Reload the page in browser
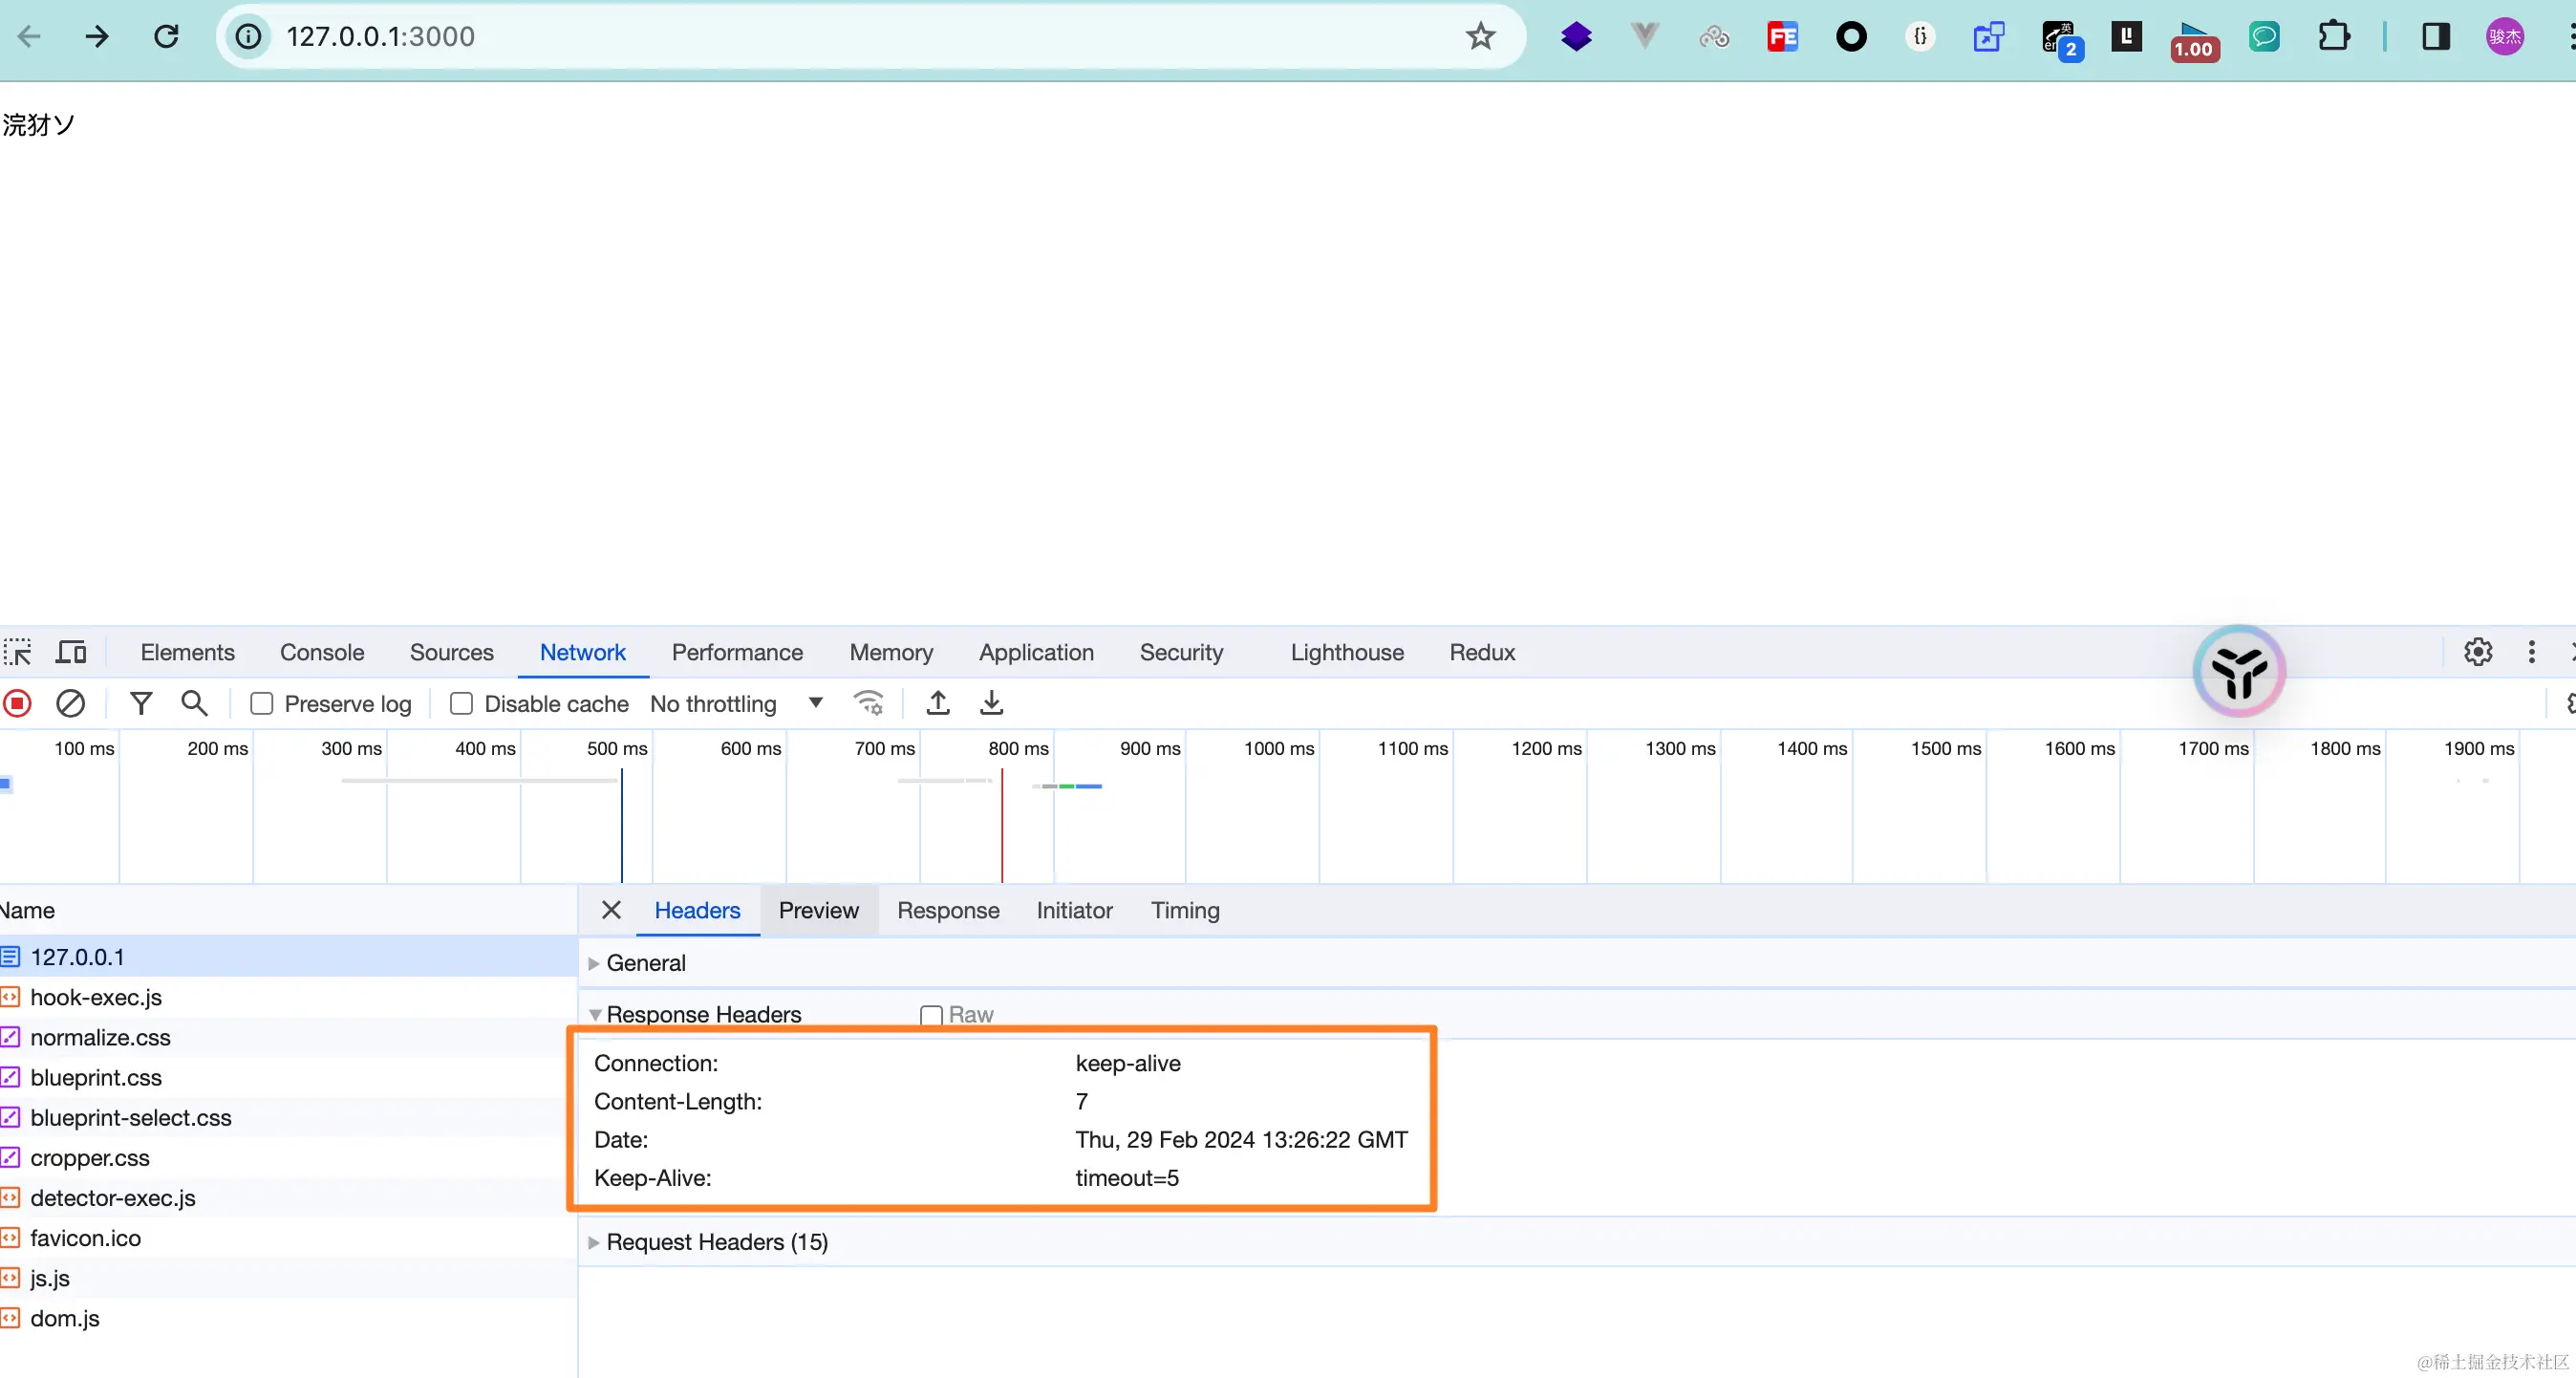 click(x=166, y=37)
